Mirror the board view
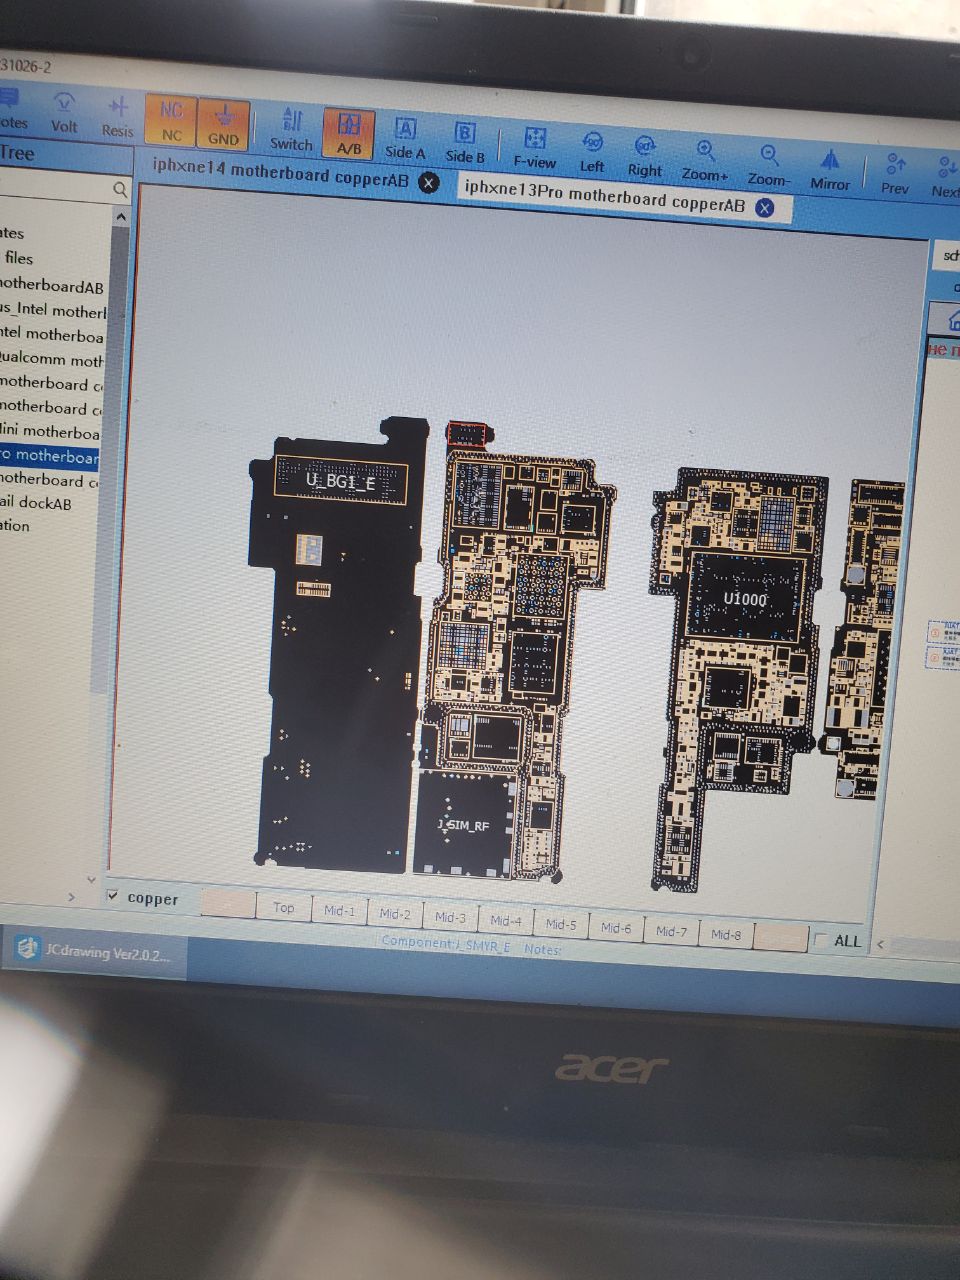 click(830, 169)
